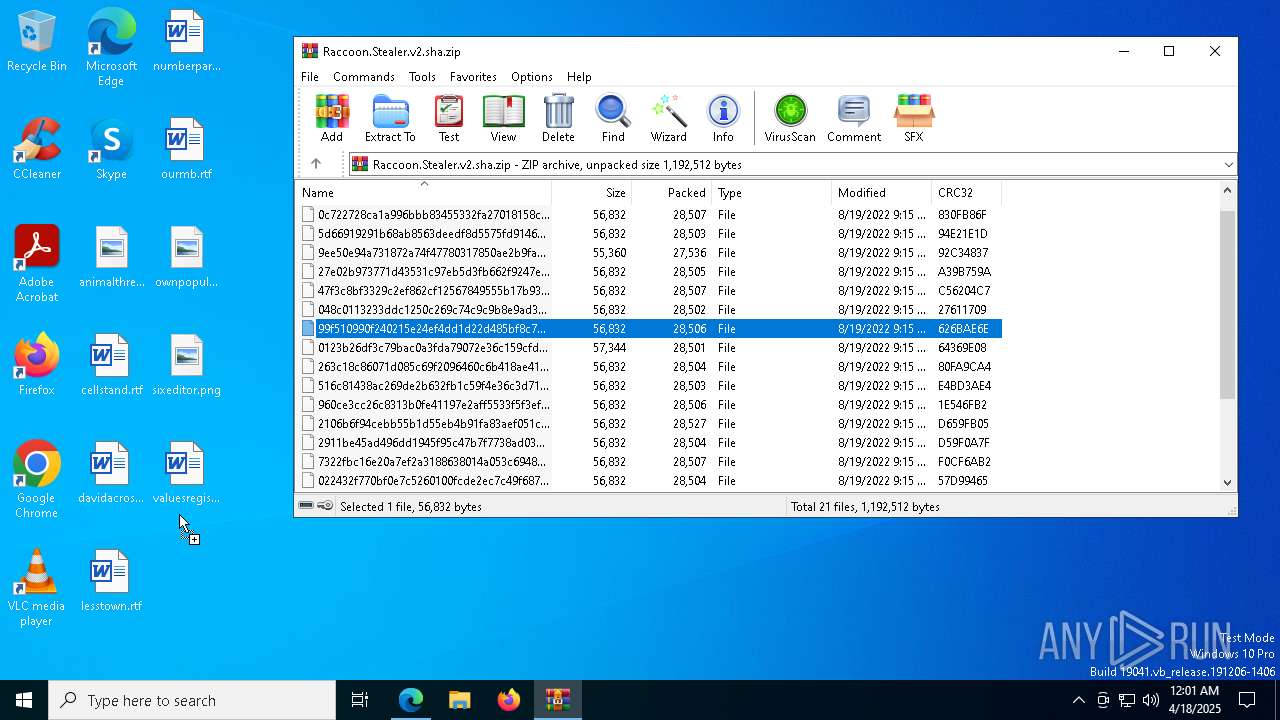This screenshot has width=1280, height=720.
Task: Select the Firefox desktop shortcut
Action: (37, 365)
